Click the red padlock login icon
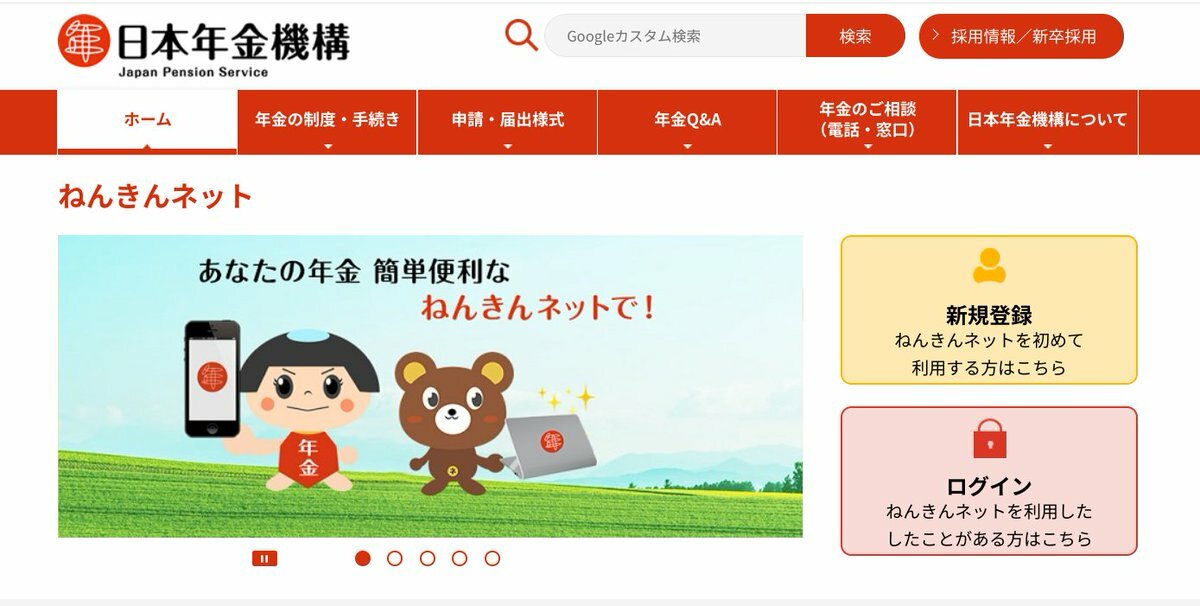The height and width of the screenshot is (606, 1200). click(989, 438)
